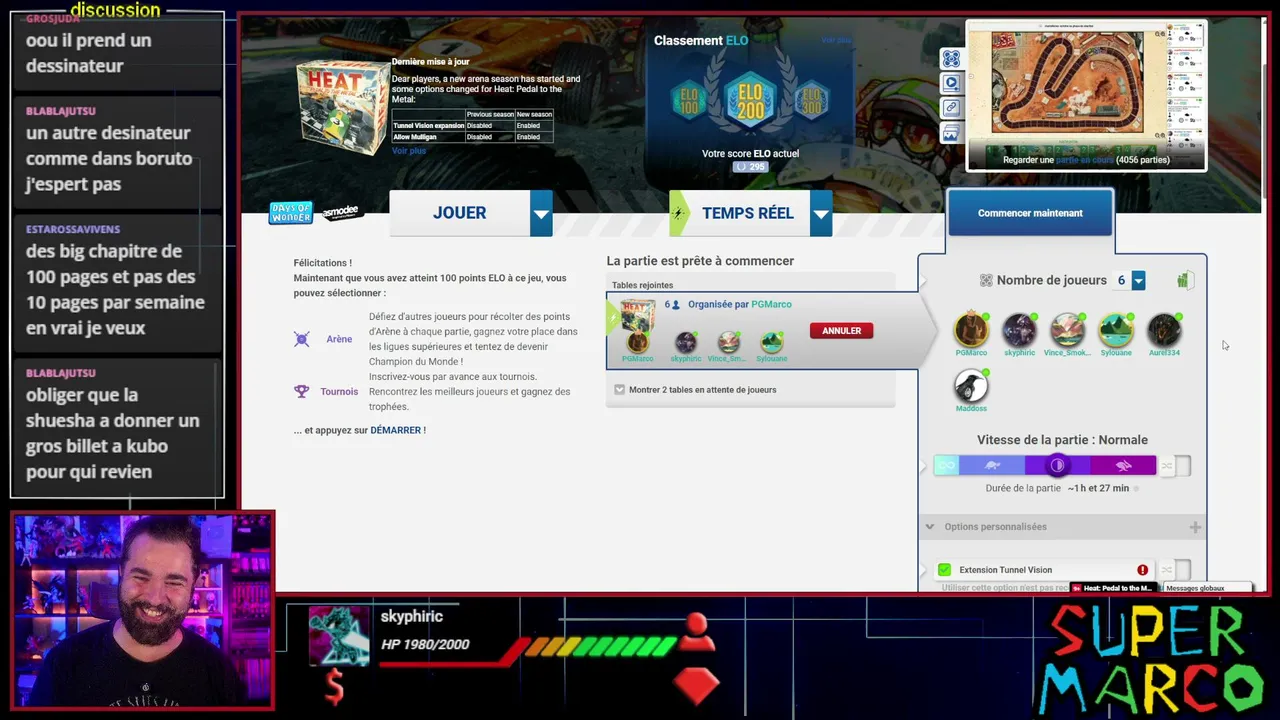The width and height of the screenshot is (1280, 720).
Task: Click the ELO 300 badge
Action: (811, 101)
